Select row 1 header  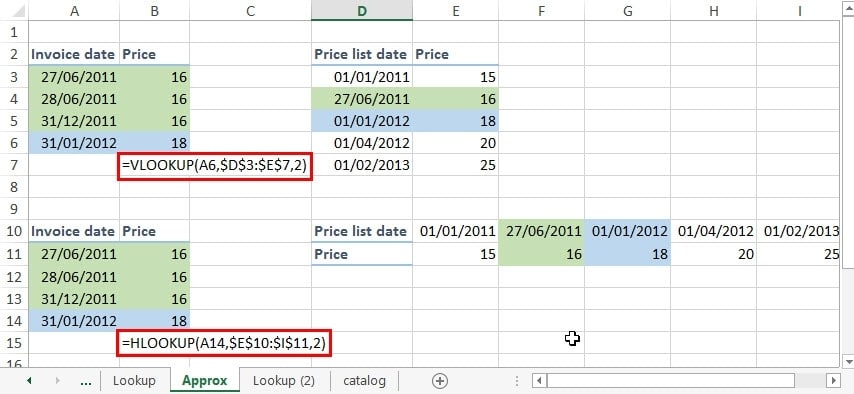pyautogui.click(x=14, y=32)
